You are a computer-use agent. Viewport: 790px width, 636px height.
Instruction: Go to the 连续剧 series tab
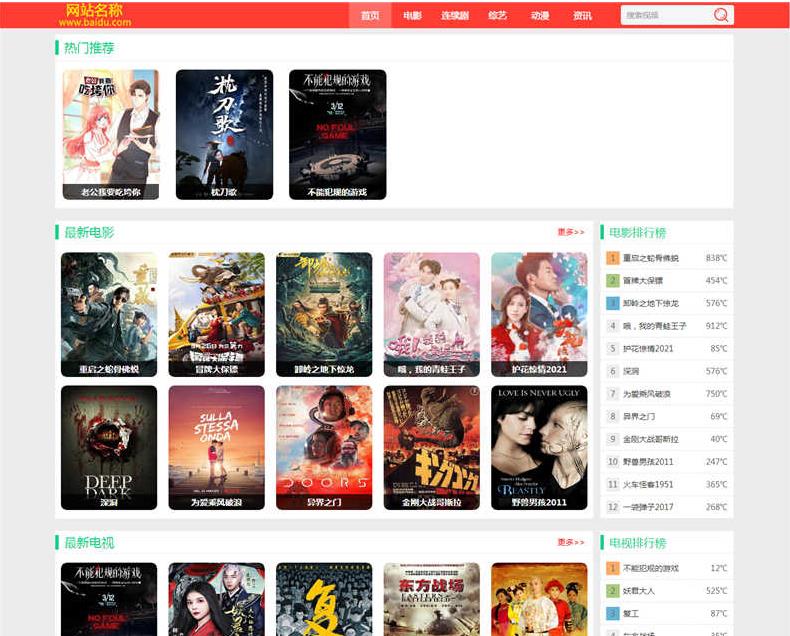coord(455,16)
